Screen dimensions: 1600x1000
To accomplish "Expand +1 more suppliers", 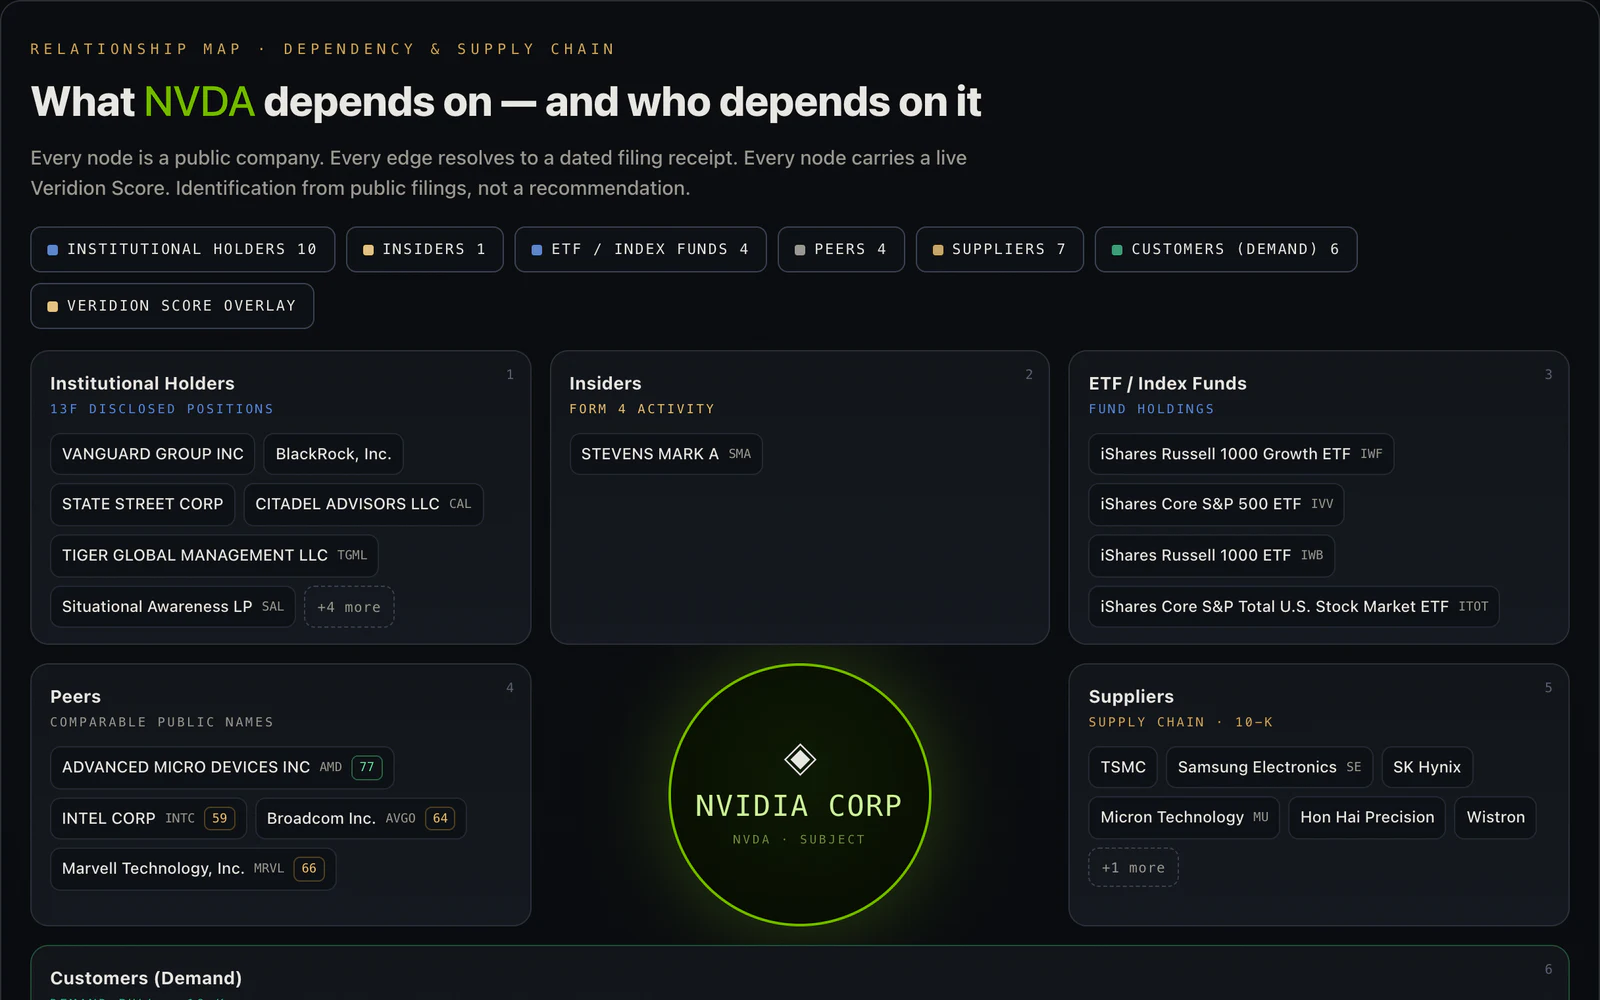I will pyautogui.click(x=1133, y=868).
